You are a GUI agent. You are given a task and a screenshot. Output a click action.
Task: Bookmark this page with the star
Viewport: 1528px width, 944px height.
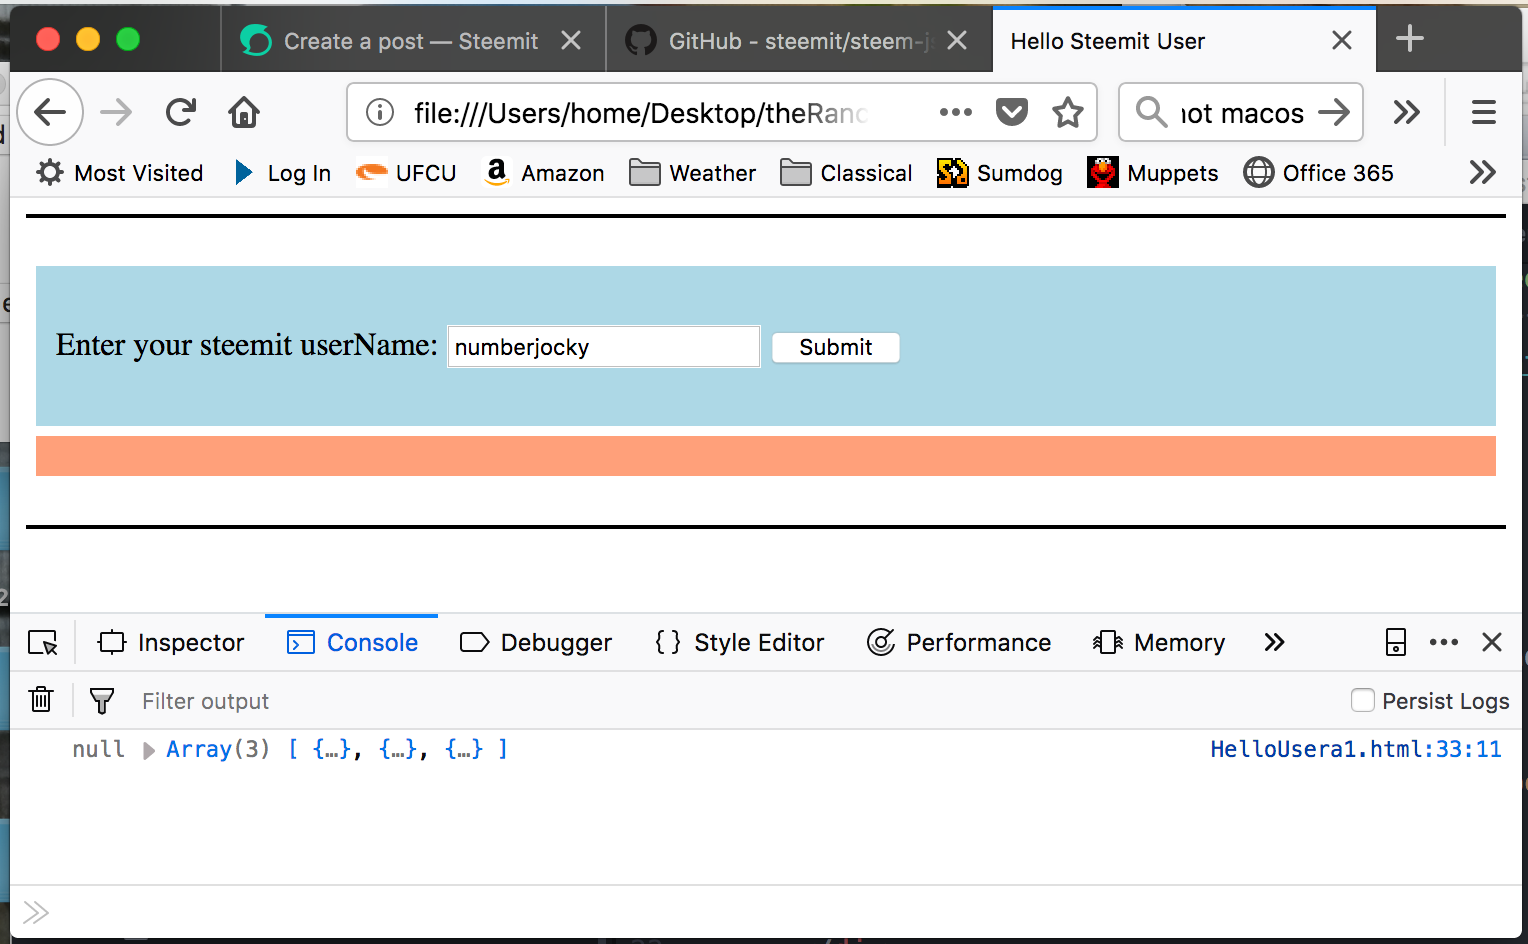coord(1068,112)
